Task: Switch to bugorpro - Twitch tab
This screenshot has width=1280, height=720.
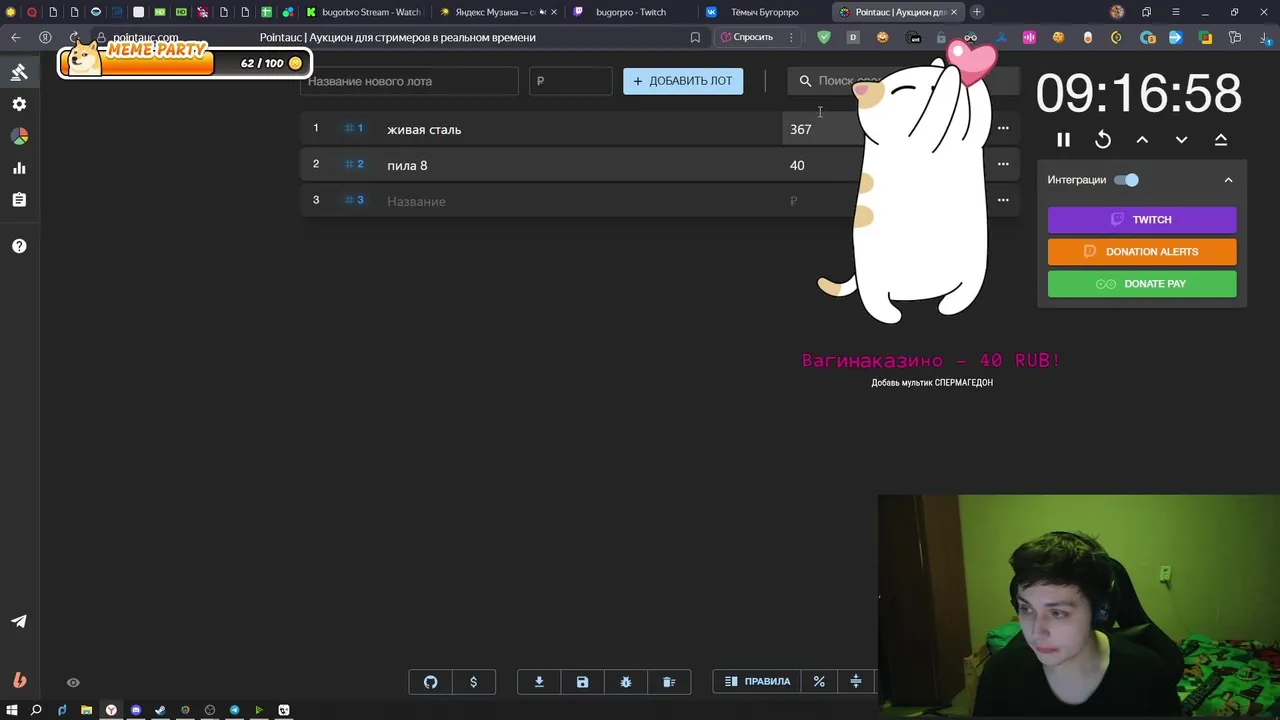Action: (x=630, y=12)
